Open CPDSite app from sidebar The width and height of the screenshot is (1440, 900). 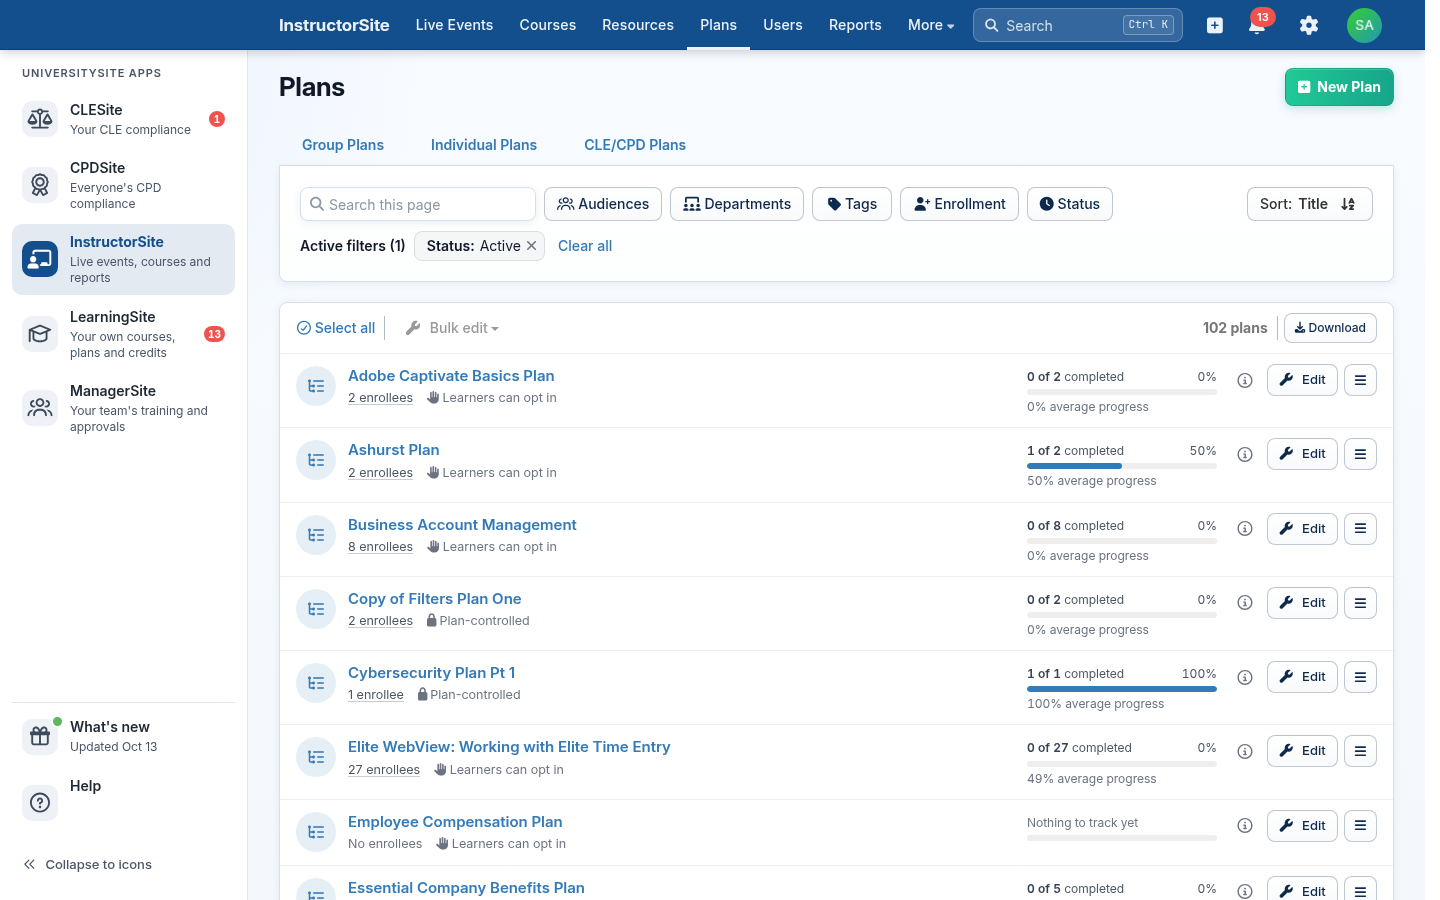click(x=123, y=185)
